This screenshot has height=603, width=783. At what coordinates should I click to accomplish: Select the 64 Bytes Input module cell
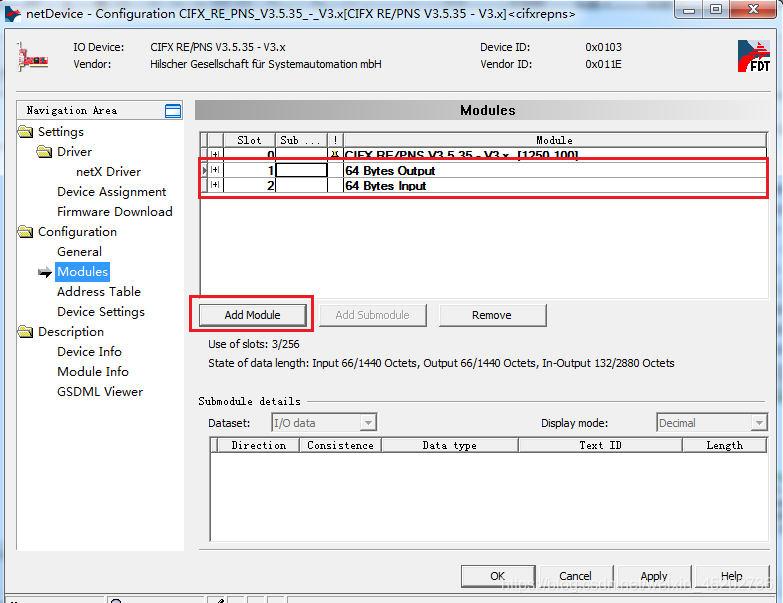[x=554, y=186]
